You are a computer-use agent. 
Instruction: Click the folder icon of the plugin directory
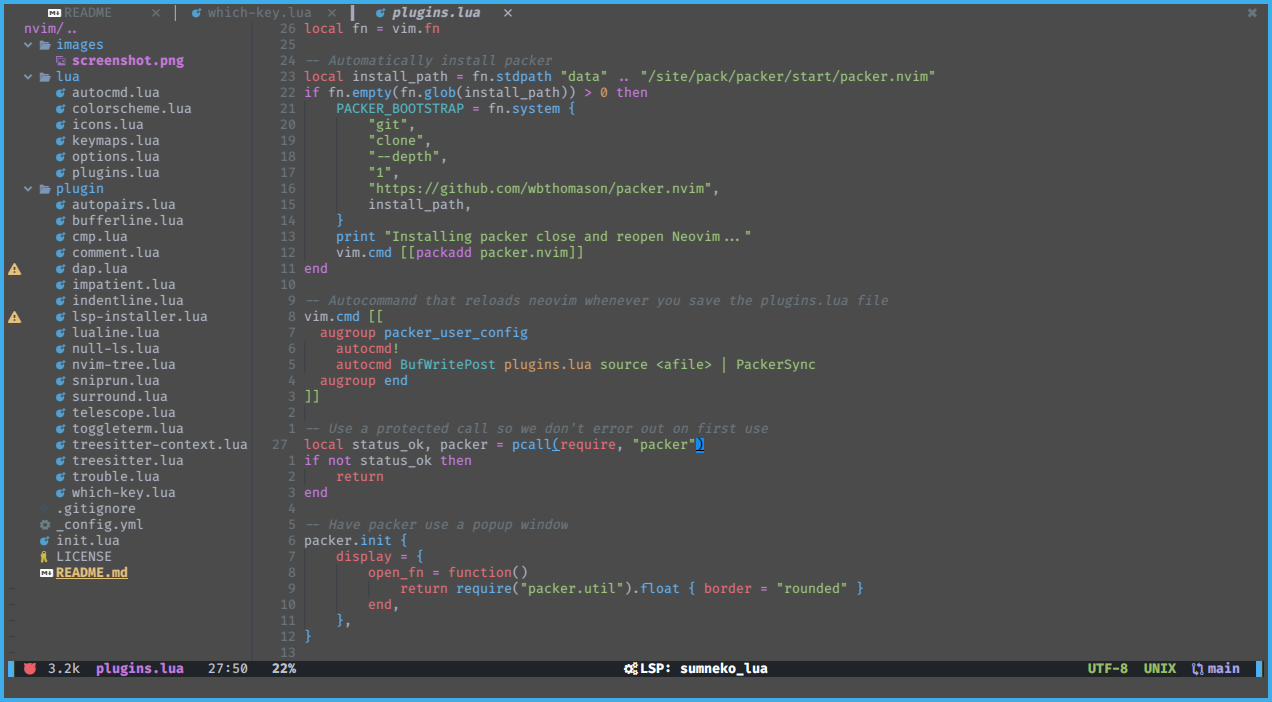(x=45, y=189)
